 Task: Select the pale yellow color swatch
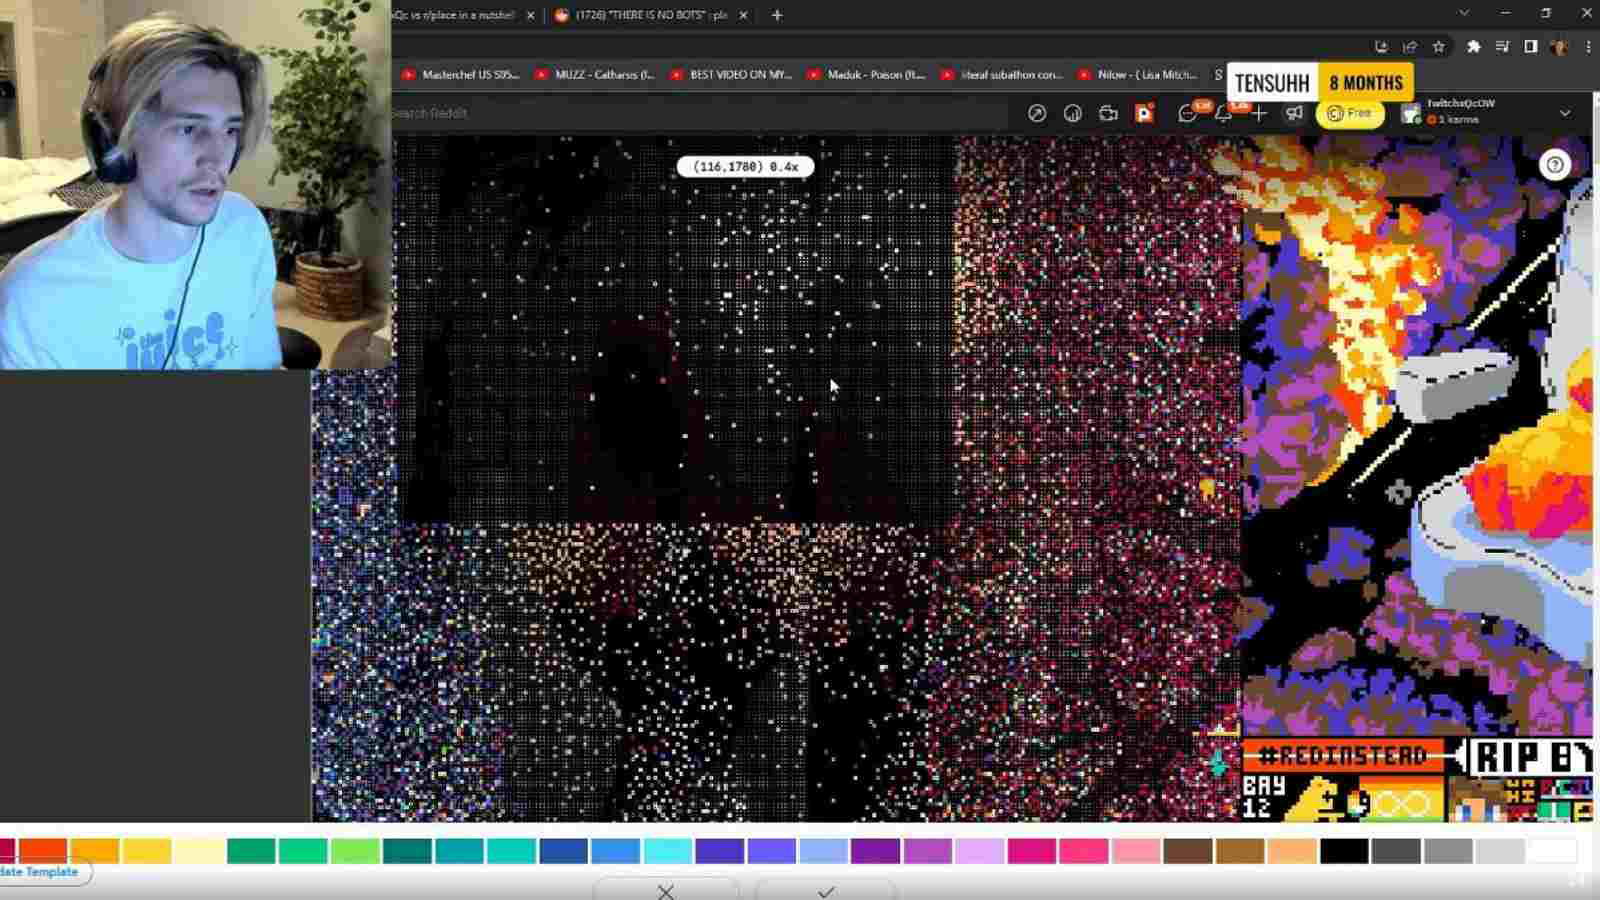199,851
